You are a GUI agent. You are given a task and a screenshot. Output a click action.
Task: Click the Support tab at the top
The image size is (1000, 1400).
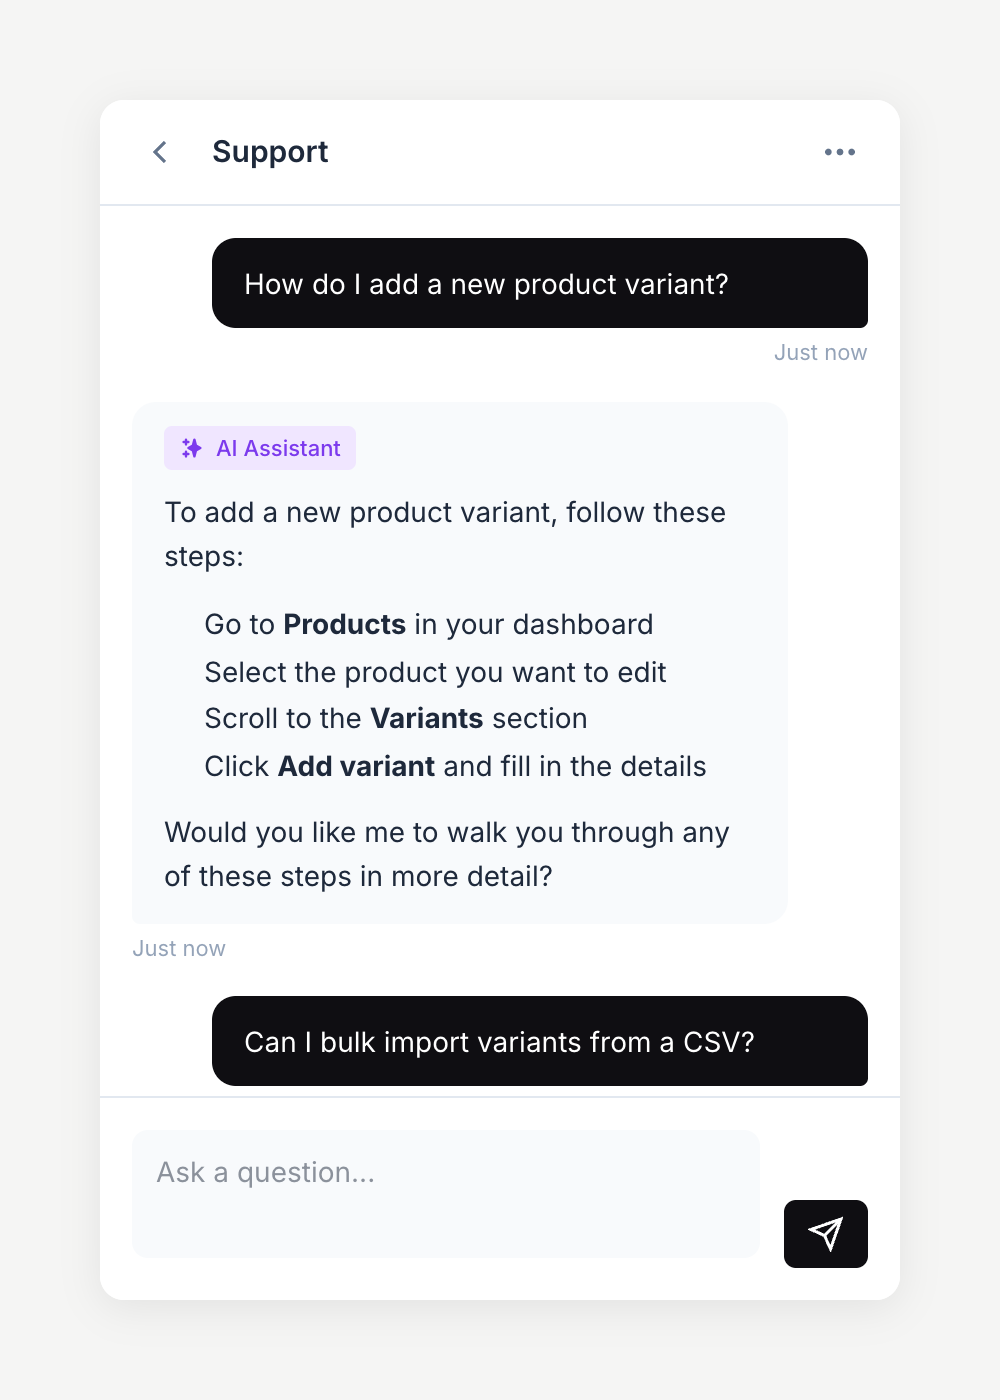[x=270, y=152]
